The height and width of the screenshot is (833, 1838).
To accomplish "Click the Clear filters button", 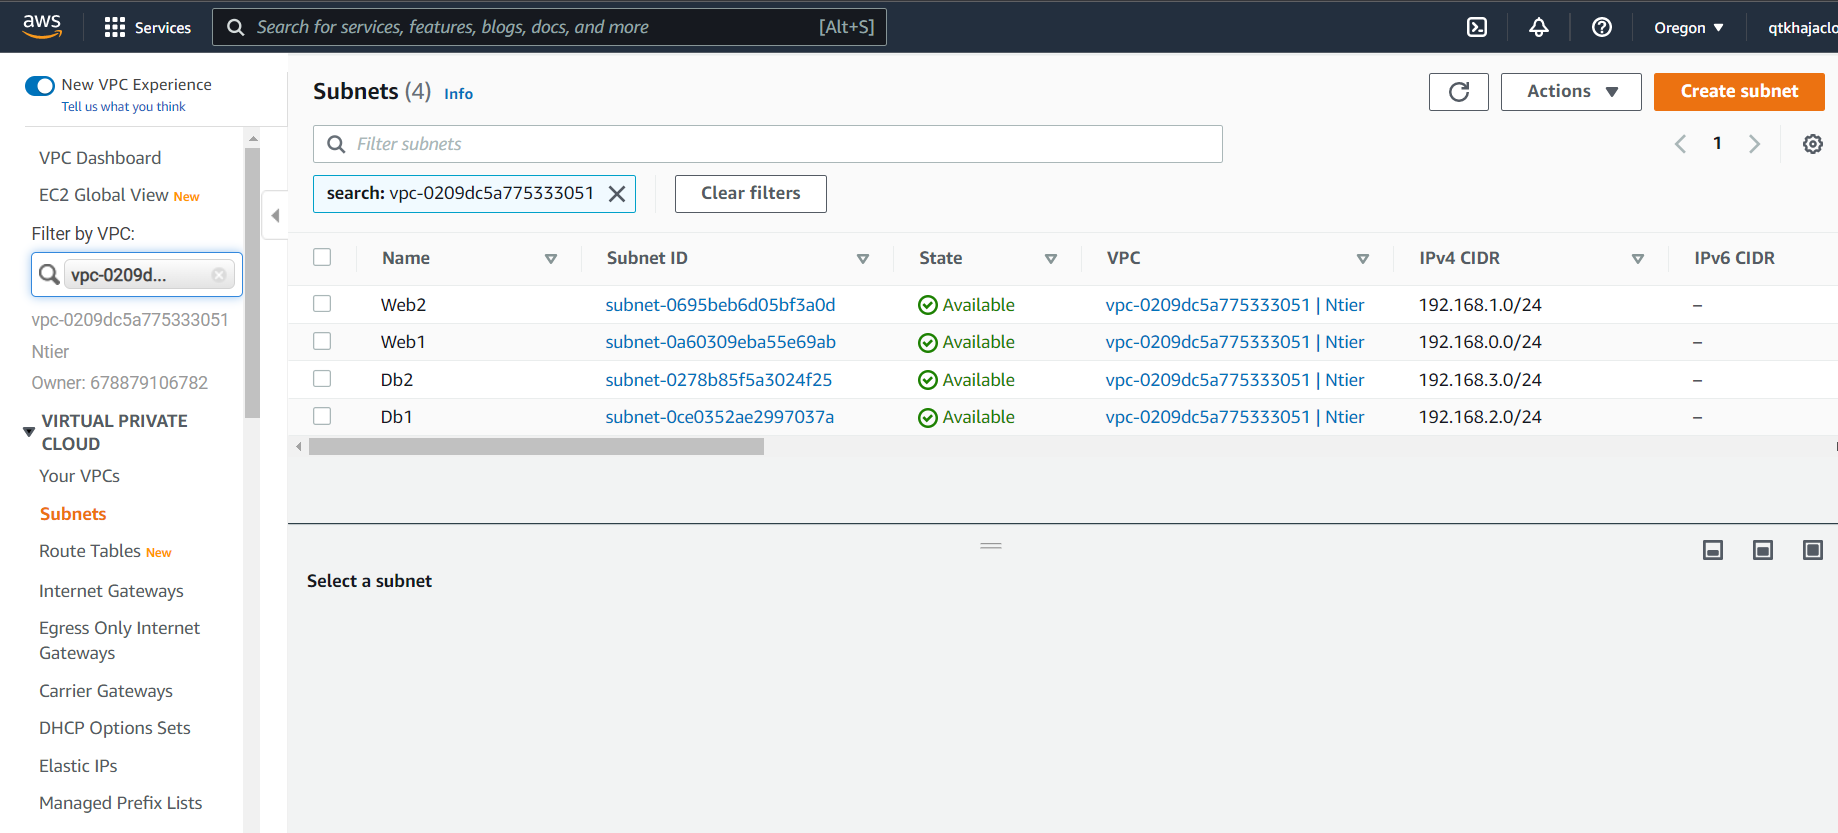I will pos(751,194).
